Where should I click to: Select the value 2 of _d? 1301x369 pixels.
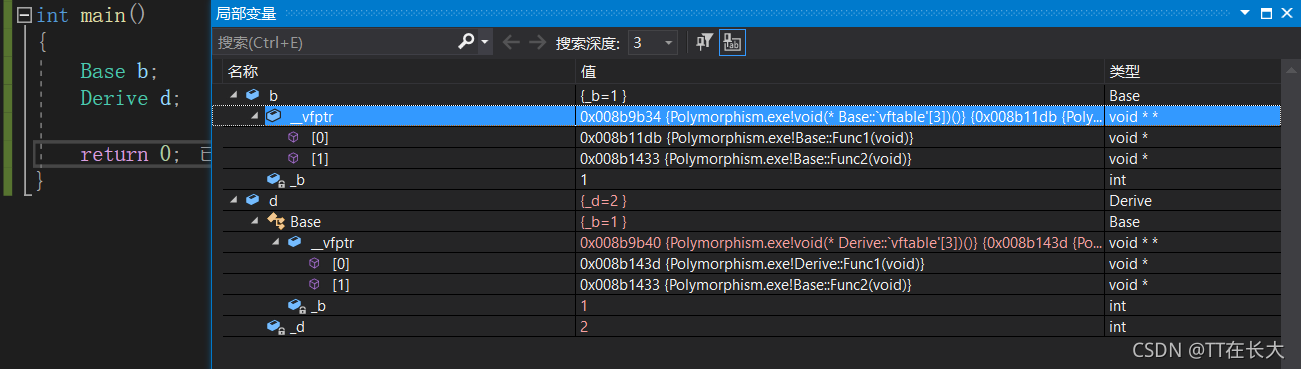584,326
